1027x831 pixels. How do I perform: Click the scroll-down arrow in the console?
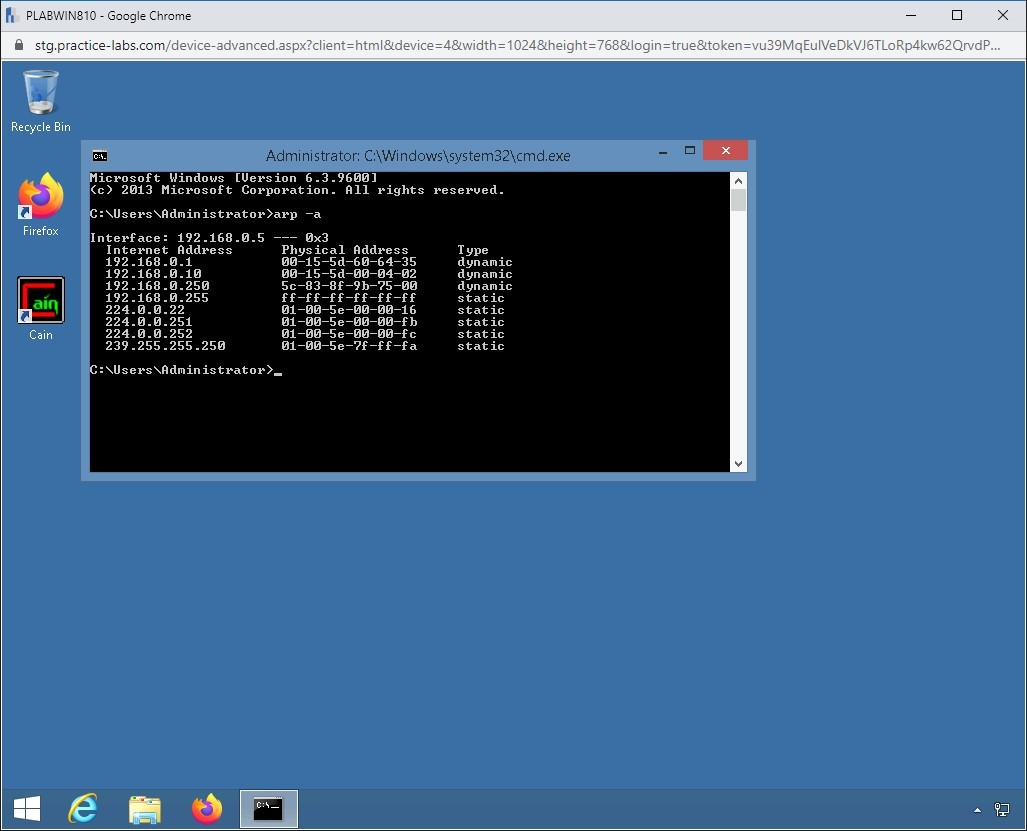738,463
